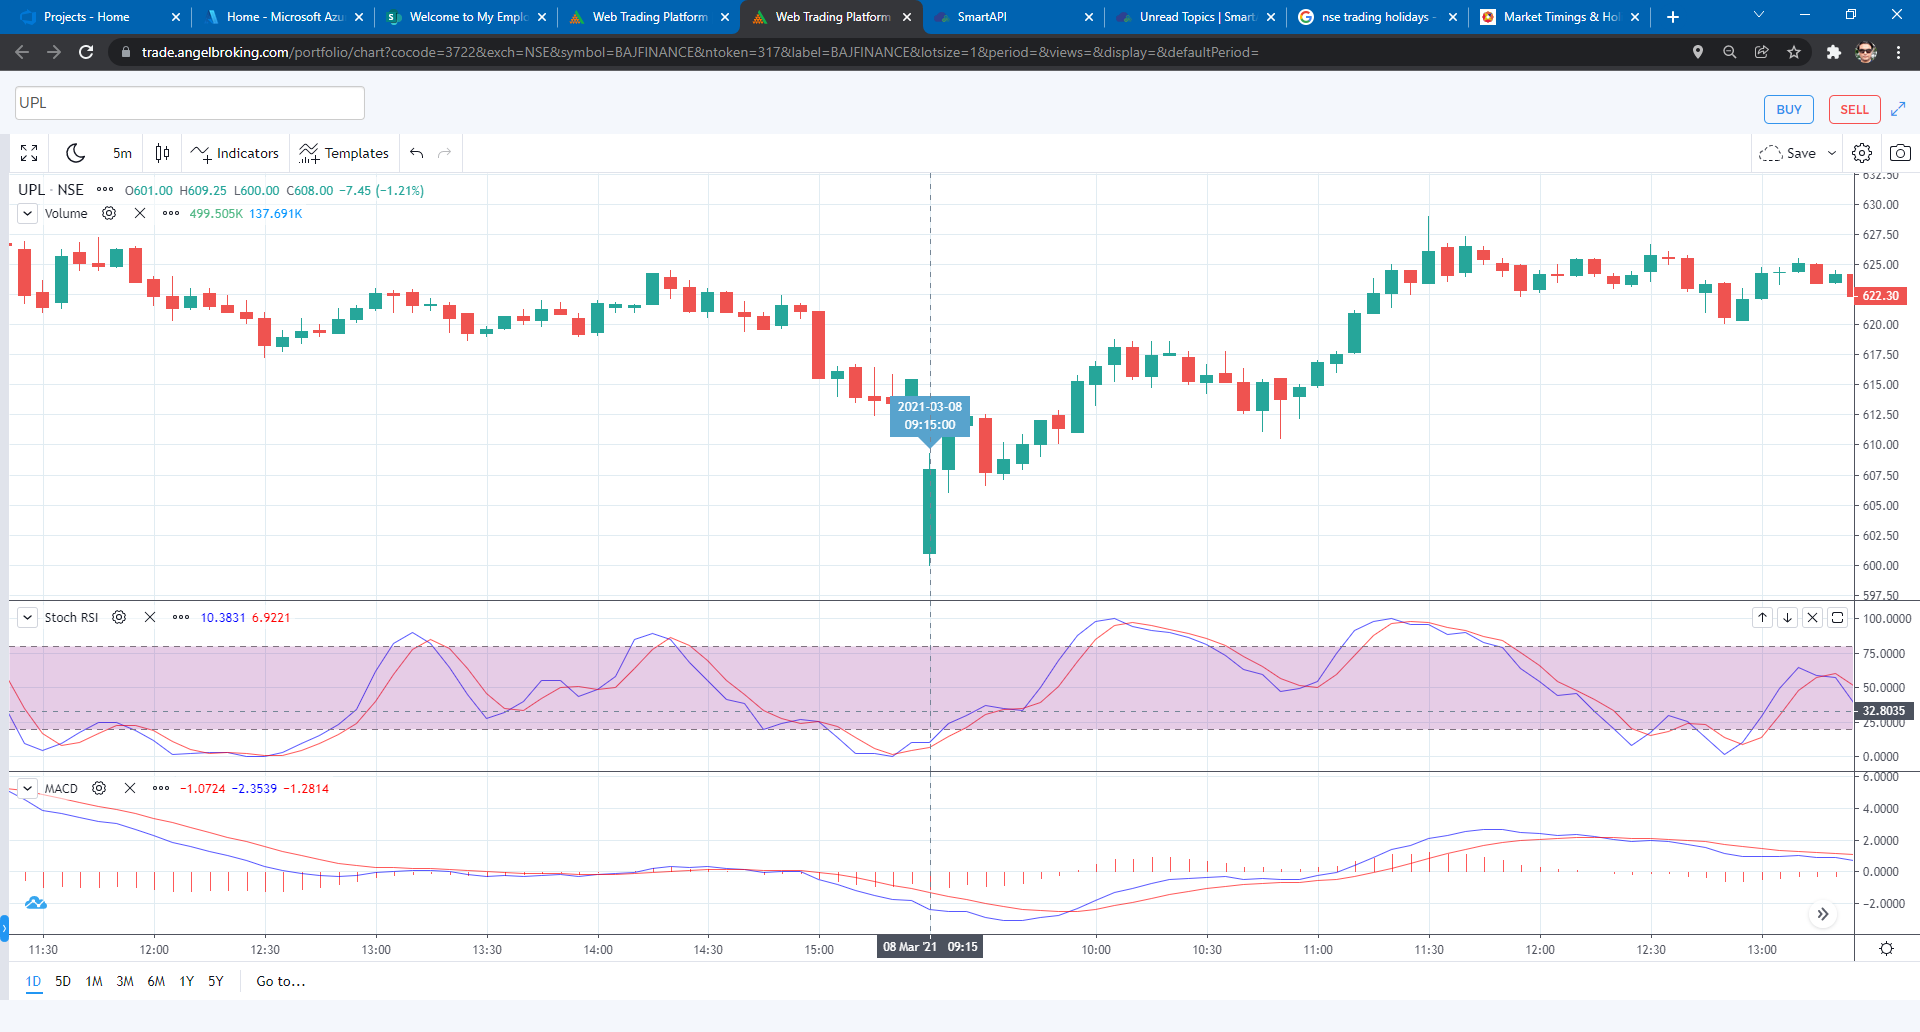Open chart settings gear icon
Image resolution: width=1920 pixels, height=1032 pixels.
(1862, 153)
